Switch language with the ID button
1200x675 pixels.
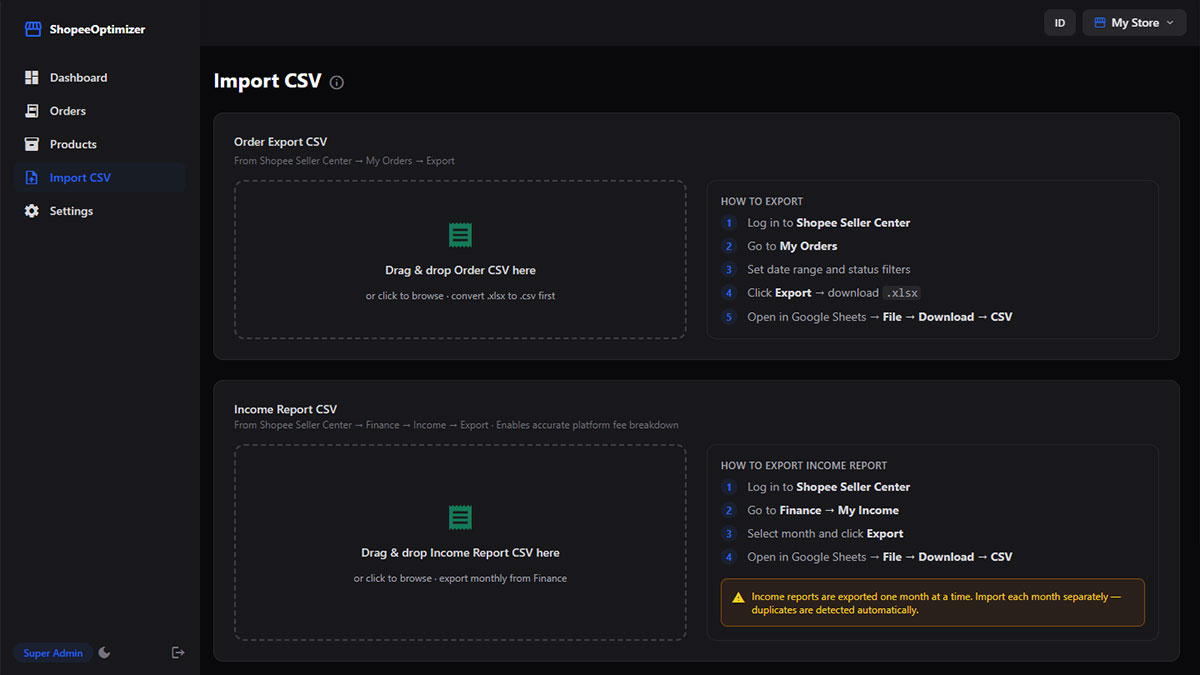pyautogui.click(x=1060, y=23)
